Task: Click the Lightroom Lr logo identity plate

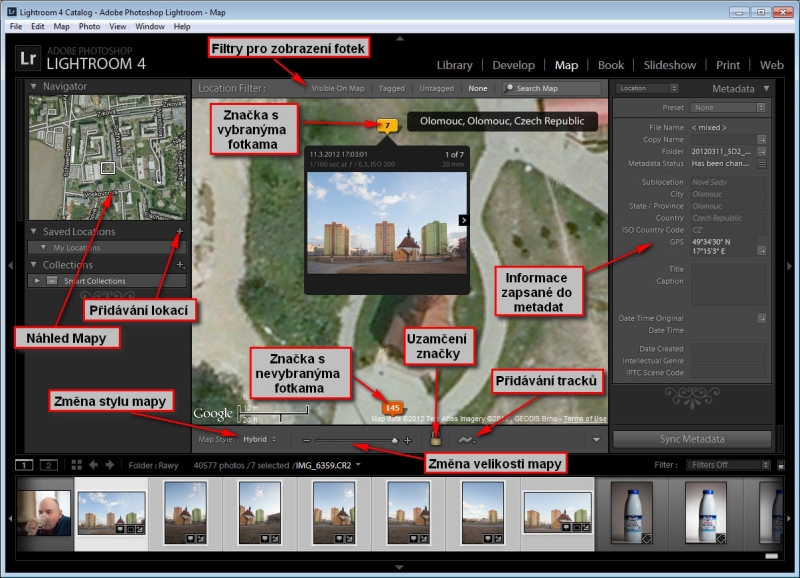Action: 28,58
